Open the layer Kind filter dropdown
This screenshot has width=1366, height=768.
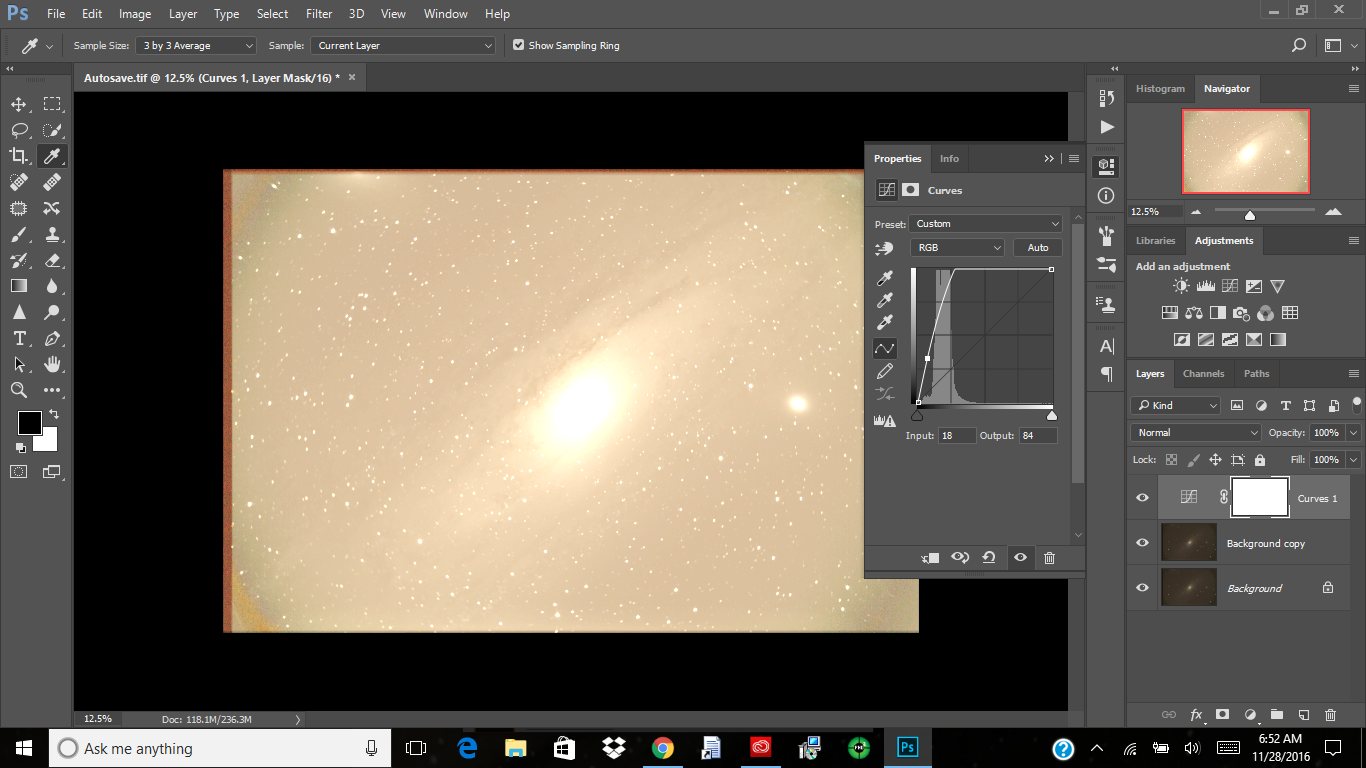[x=1176, y=405]
